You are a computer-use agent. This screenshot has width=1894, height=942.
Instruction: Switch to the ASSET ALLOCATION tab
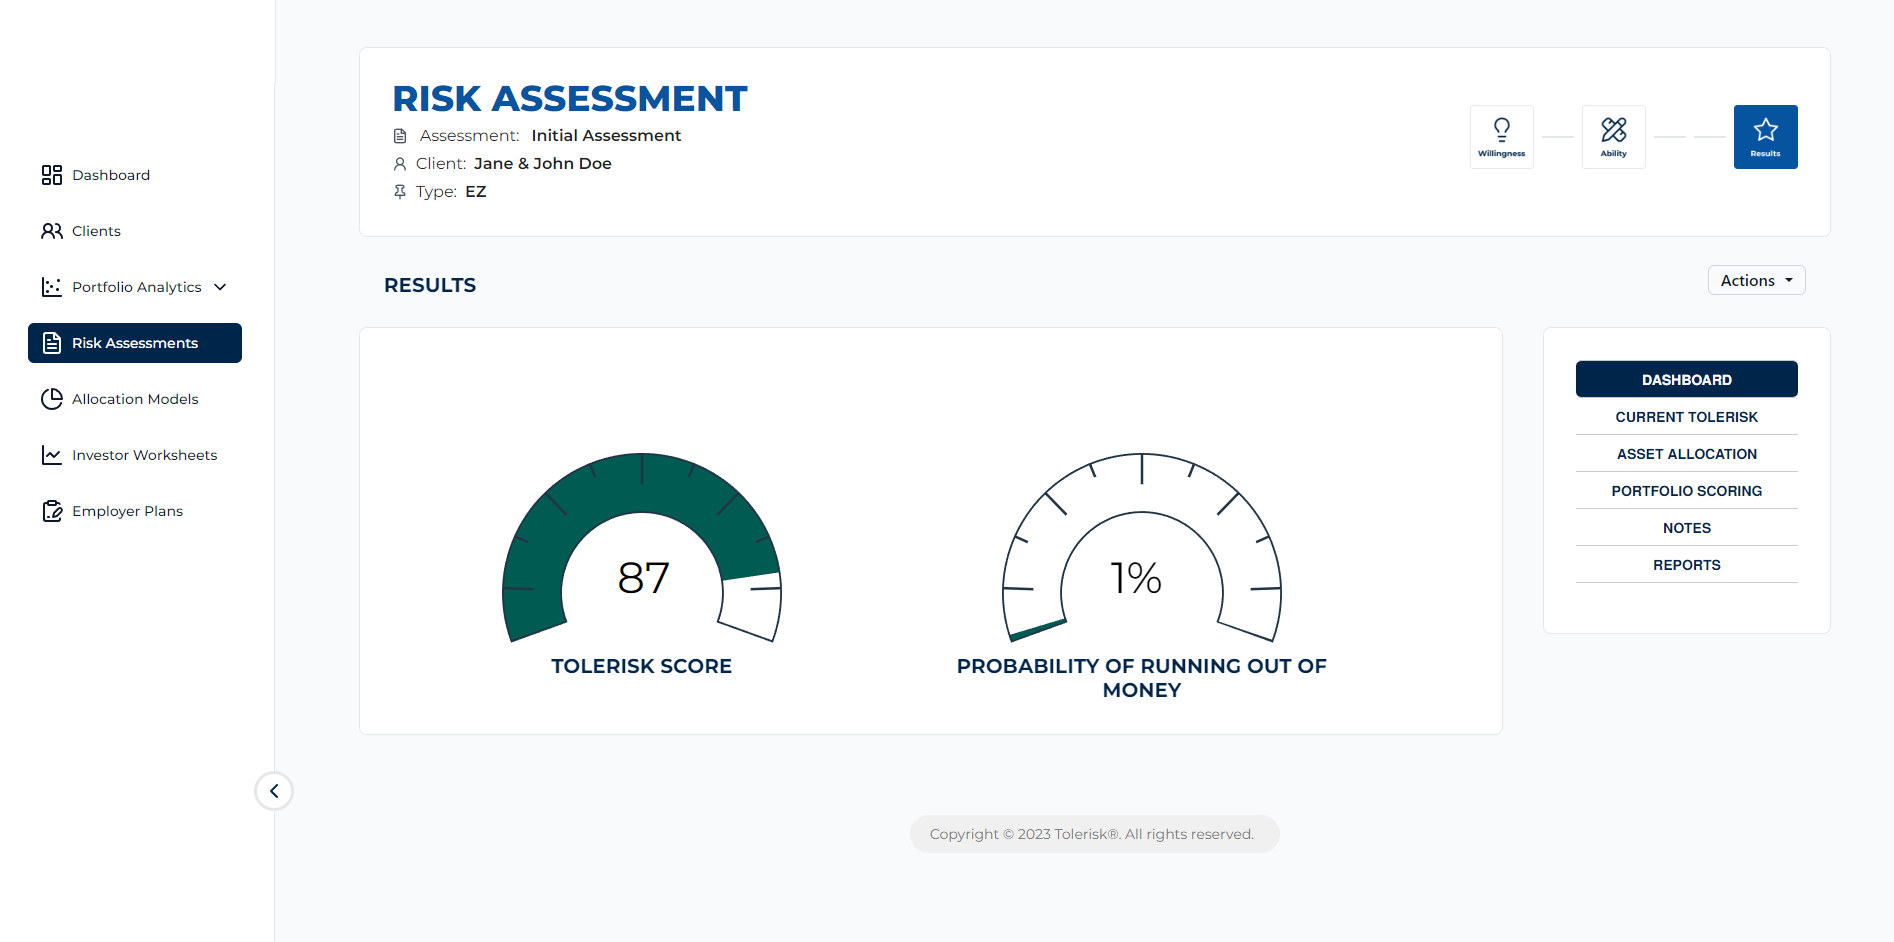[1687, 454]
